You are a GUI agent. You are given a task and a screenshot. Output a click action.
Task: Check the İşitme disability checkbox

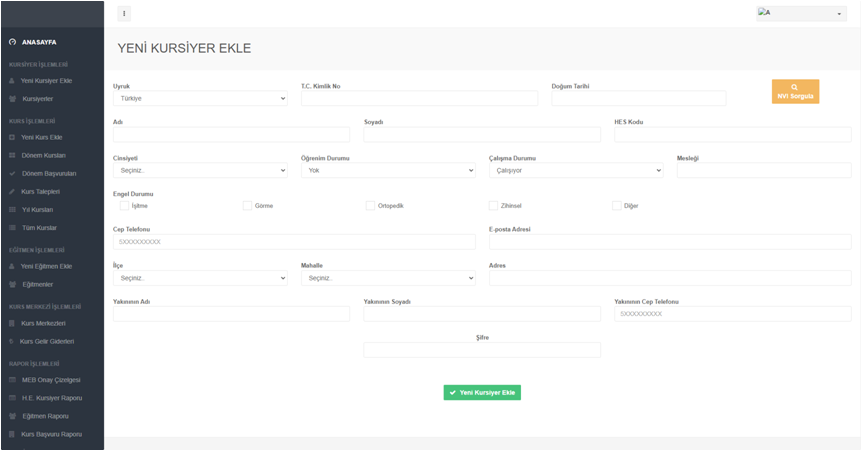(x=125, y=206)
